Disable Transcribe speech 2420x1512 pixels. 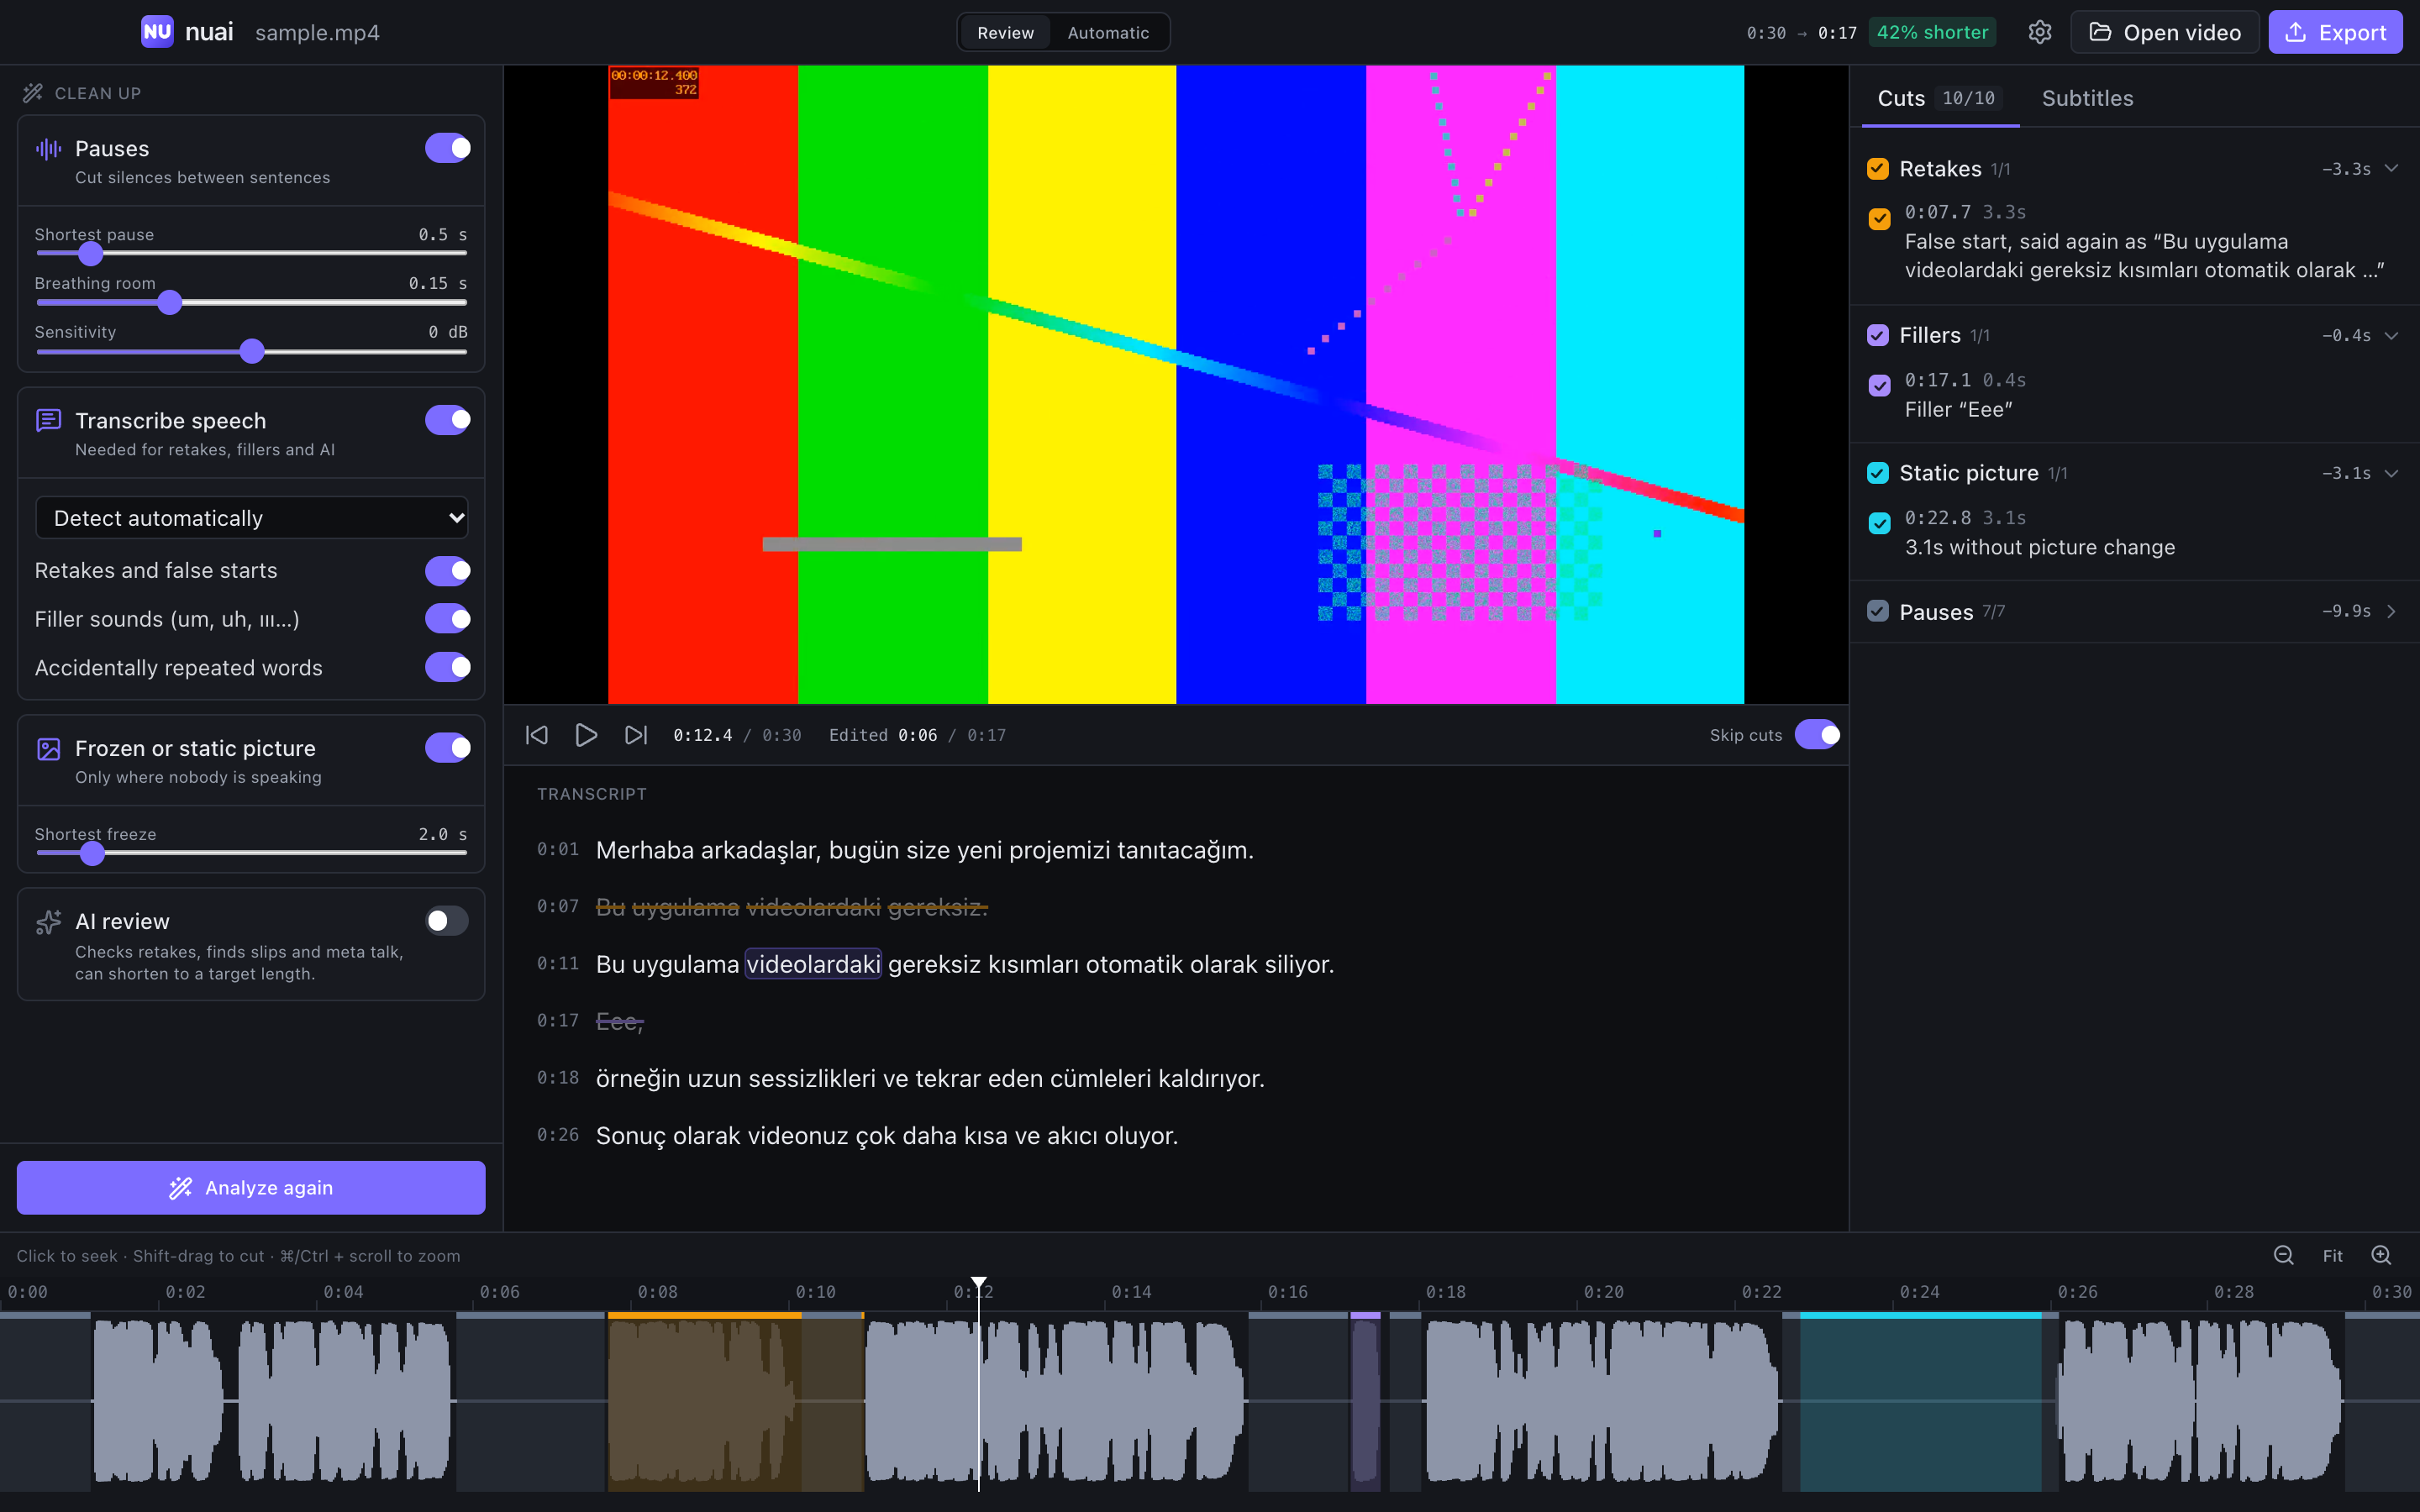pos(448,420)
